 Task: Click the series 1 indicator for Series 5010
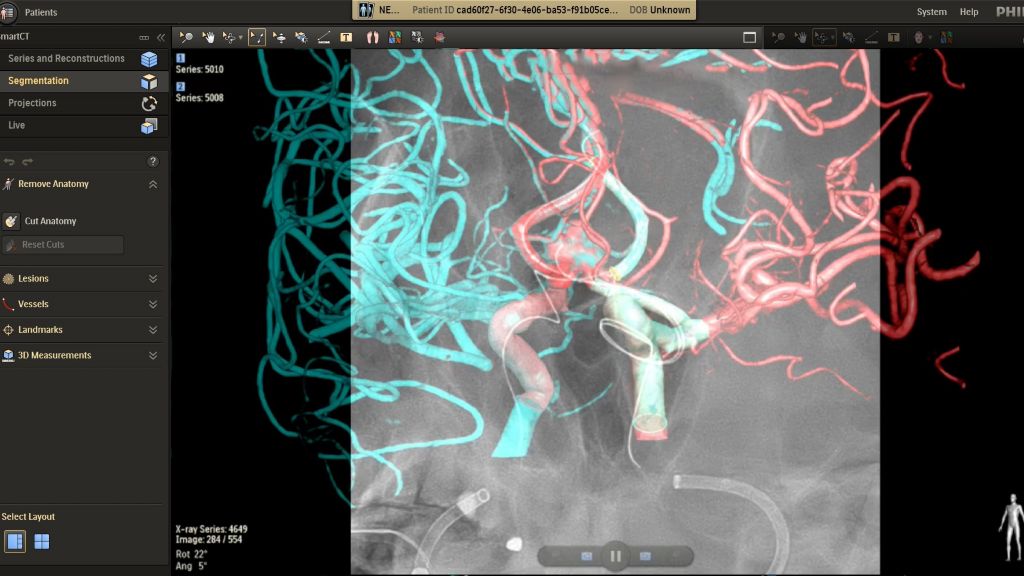181,58
